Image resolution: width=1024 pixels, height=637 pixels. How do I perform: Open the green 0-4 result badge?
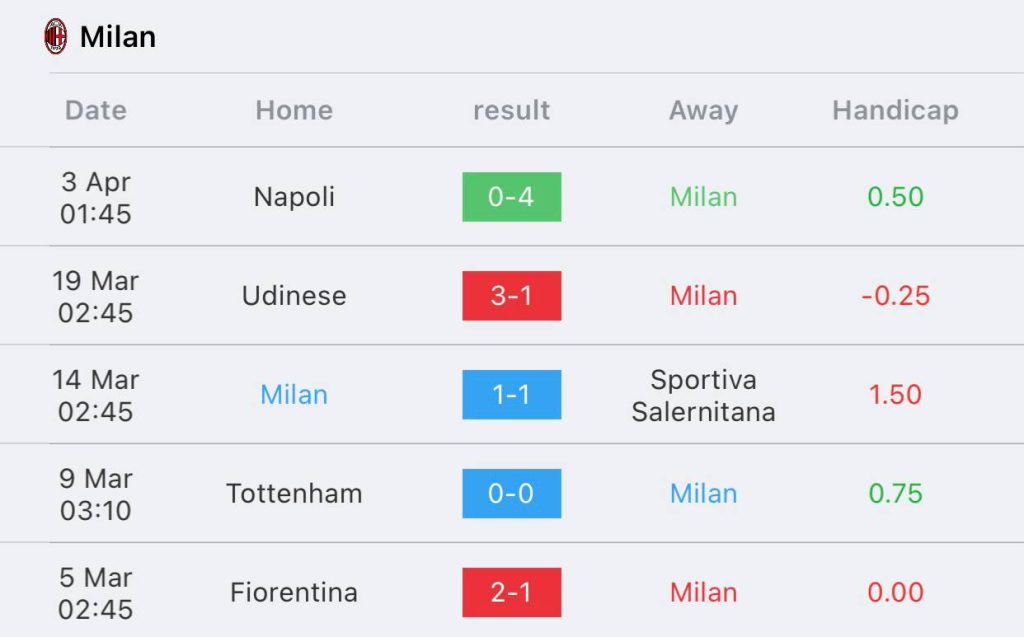(x=511, y=197)
